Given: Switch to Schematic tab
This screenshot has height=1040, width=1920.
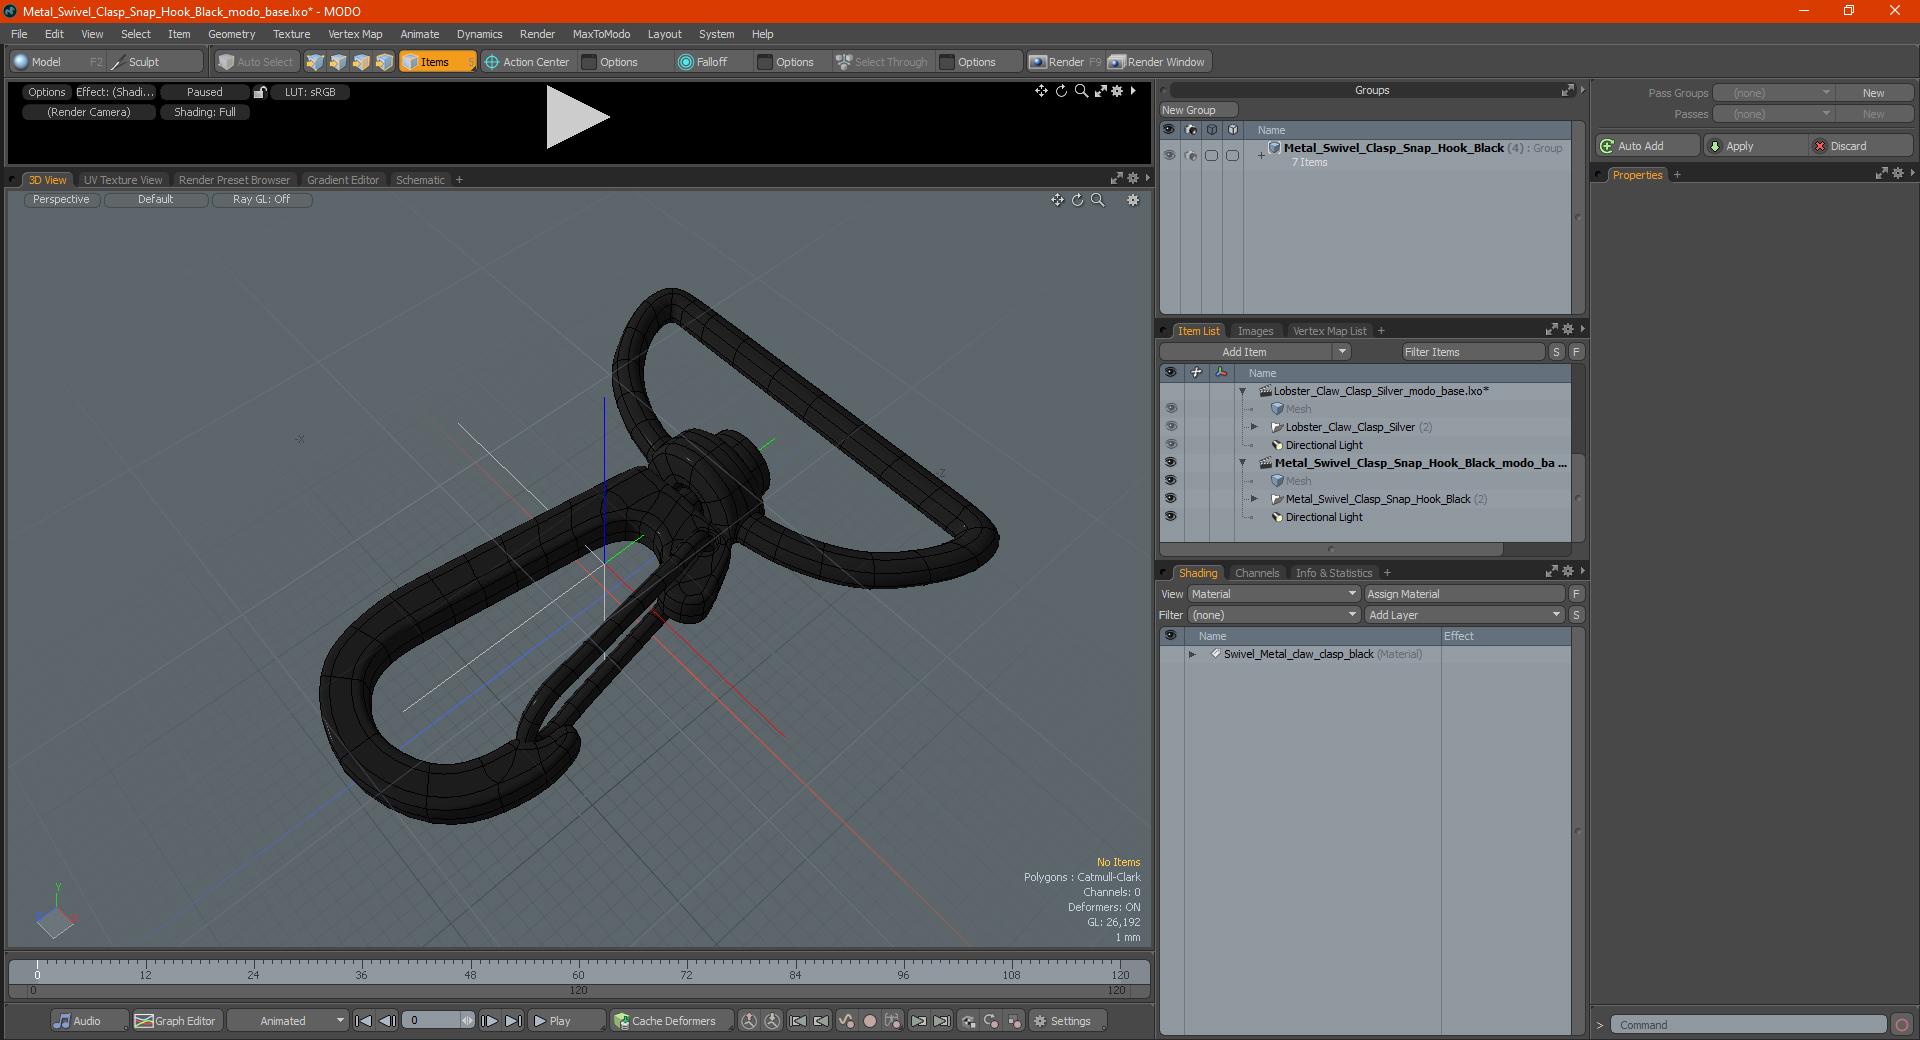Looking at the screenshot, I should tap(420, 180).
